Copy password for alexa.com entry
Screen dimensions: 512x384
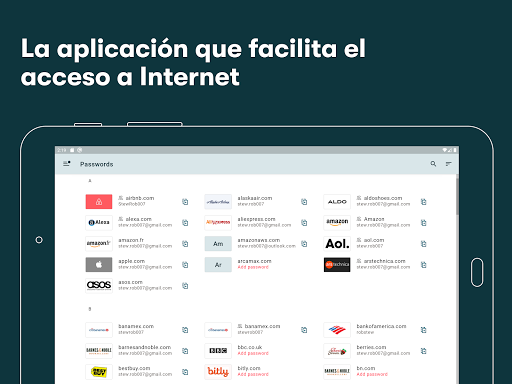185,223
